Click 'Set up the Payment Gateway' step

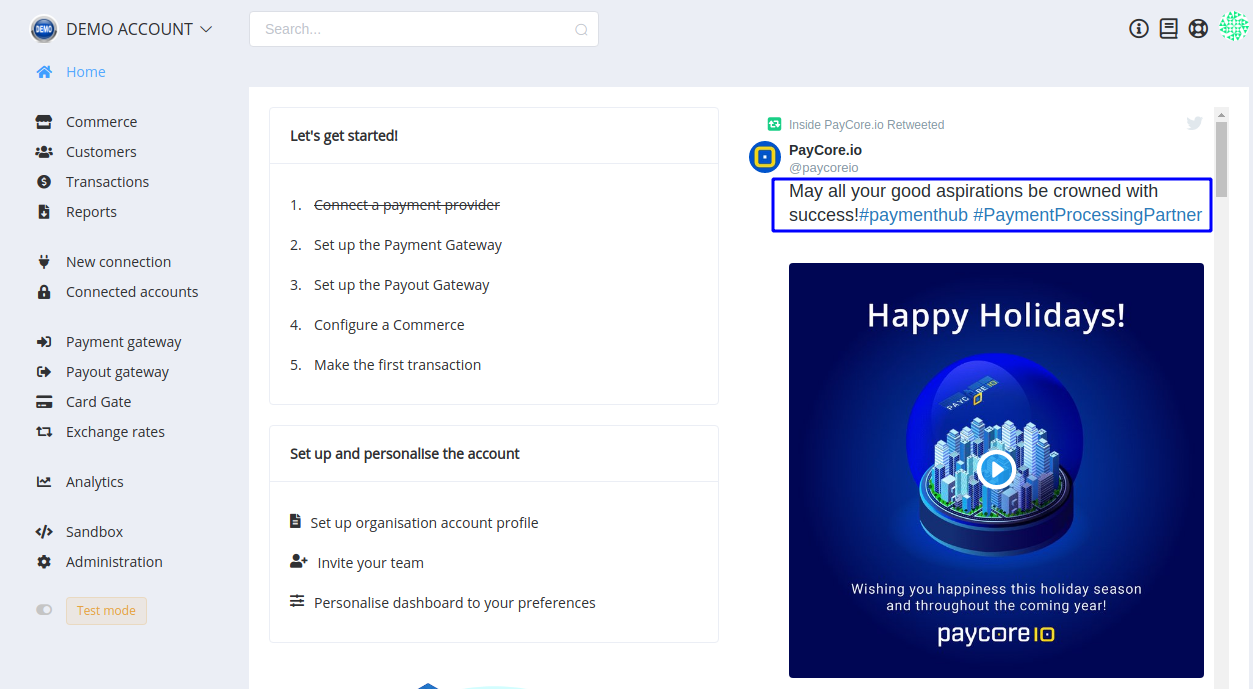[x=408, y=245]
